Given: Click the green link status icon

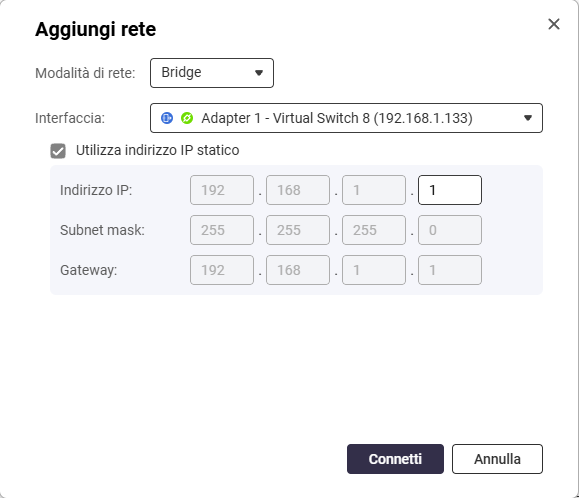Looking at the screenshot, I should (x=187, y=118).
